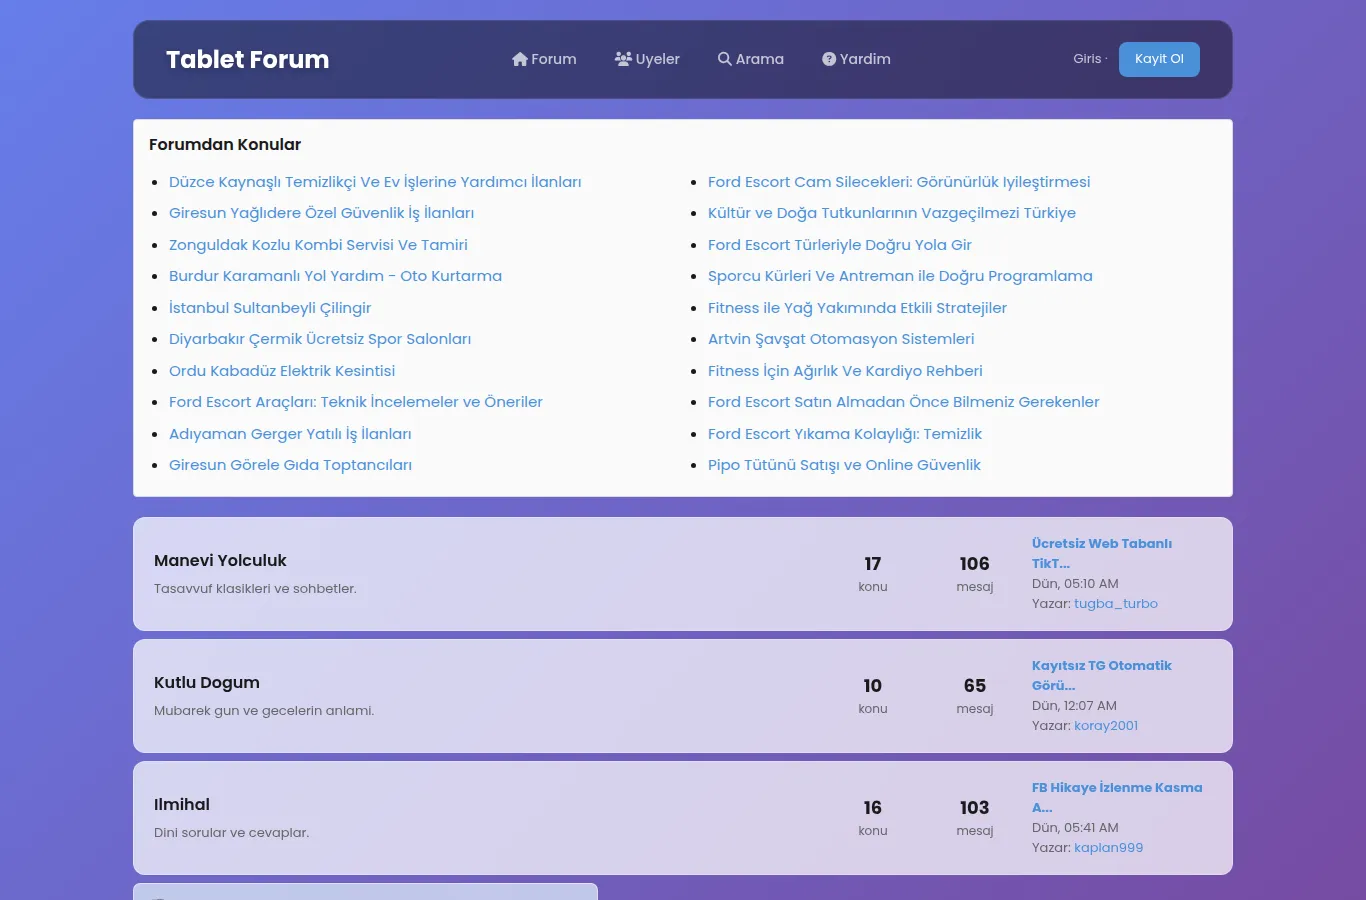Image resolution: width=1366 pixels, height=900 pixels.
Task: Click the Giris login link
Action: click(x=1087, y=59)
